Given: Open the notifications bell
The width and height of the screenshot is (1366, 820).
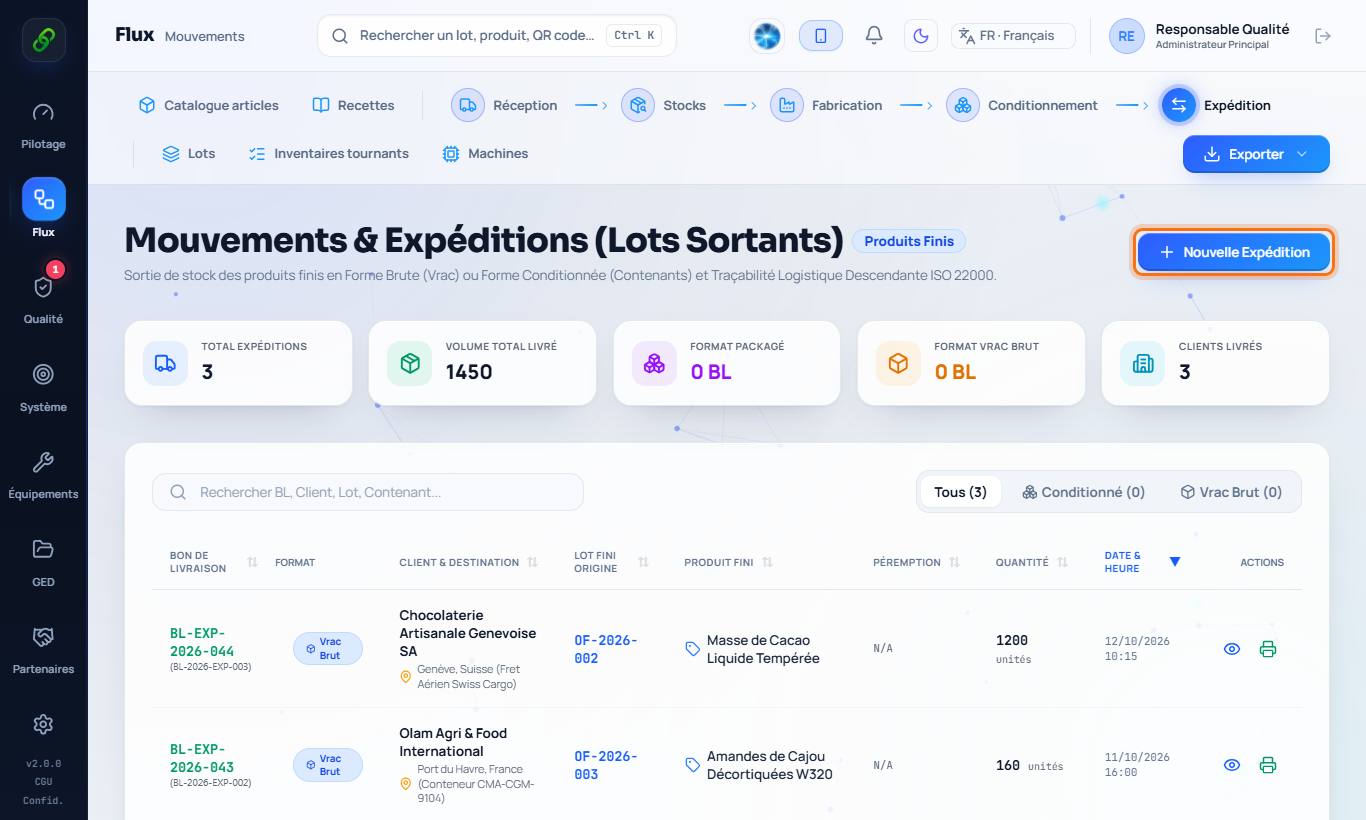Looking at the screenshot, I should point(874,36).
